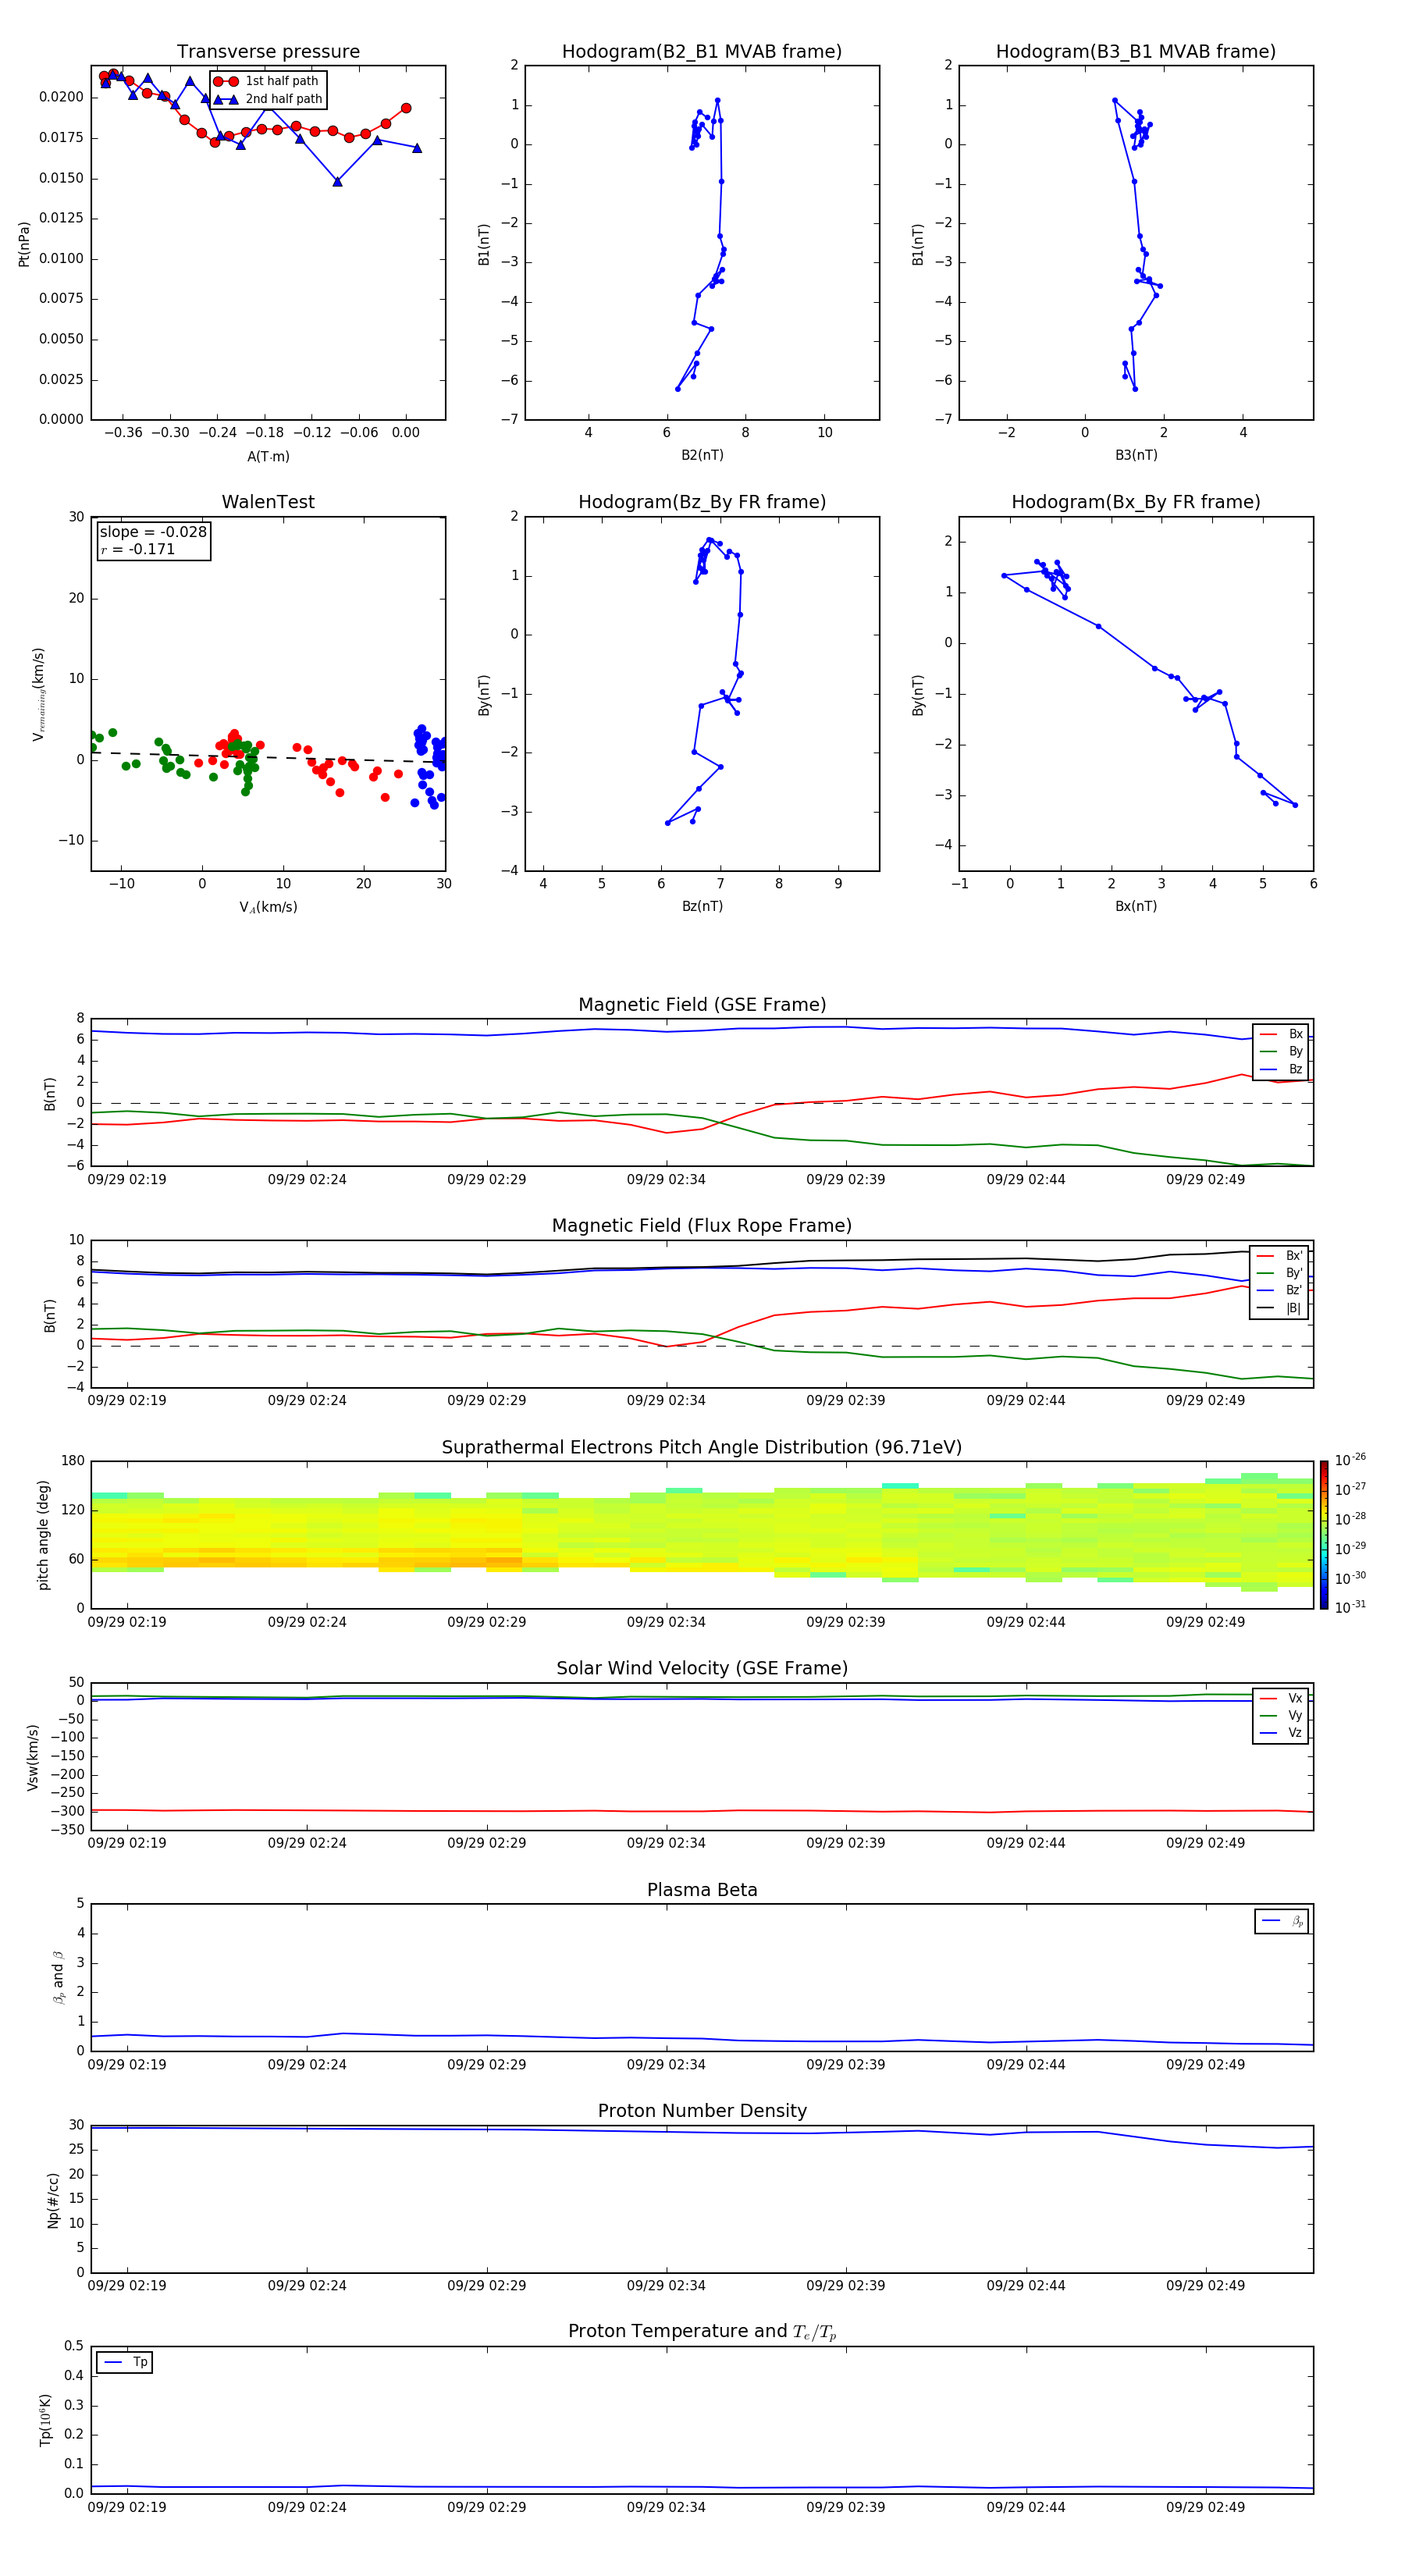The height and width of the screenshot is (2576, 1405).
Task: Click Vy legend entry in solar wind panel
Action: click(1281, 1715)
